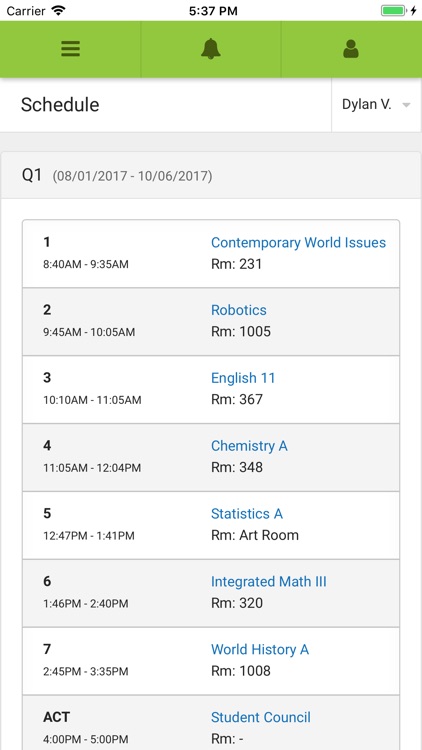Open the Statistics A course
422x750 pixels.
247,514
